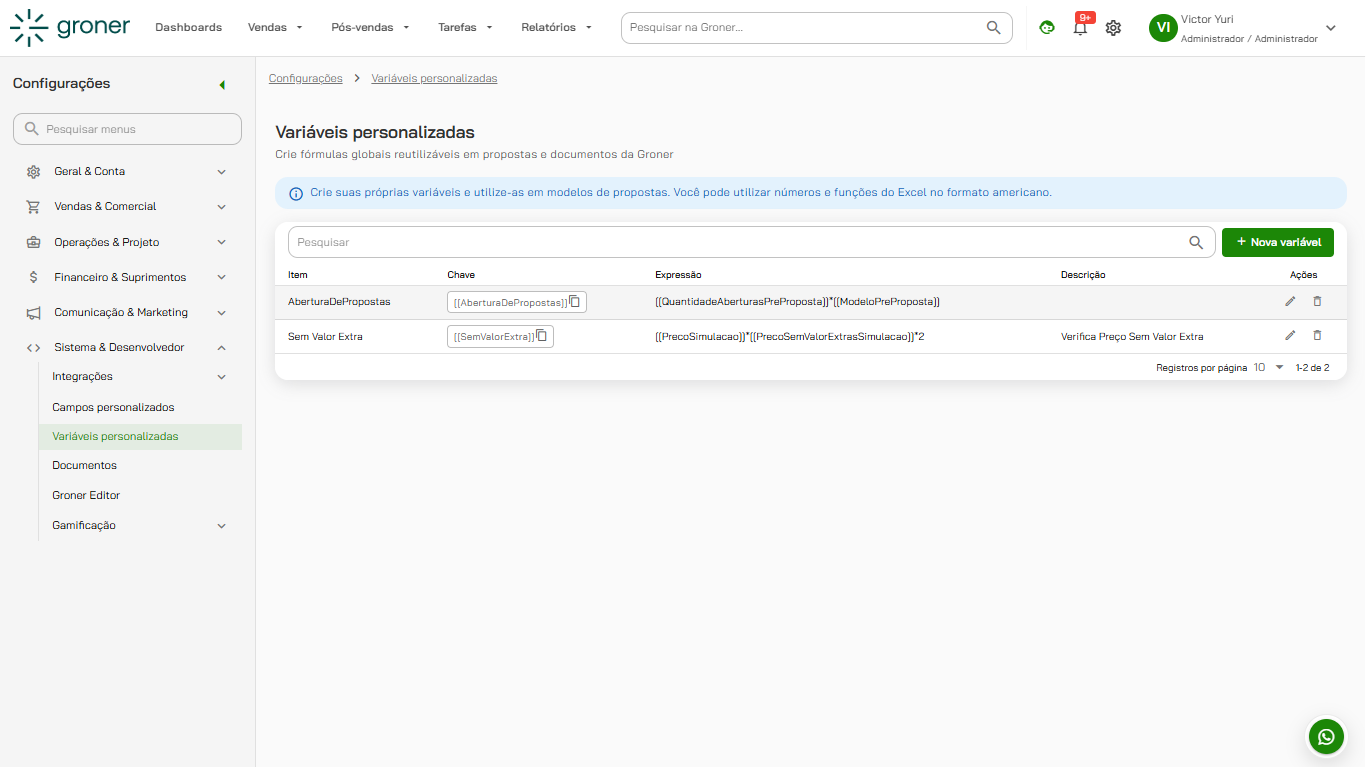1366x768 pixels.
Task: Collapse the Configurações sidebar with green arrow
Action: 222,85
